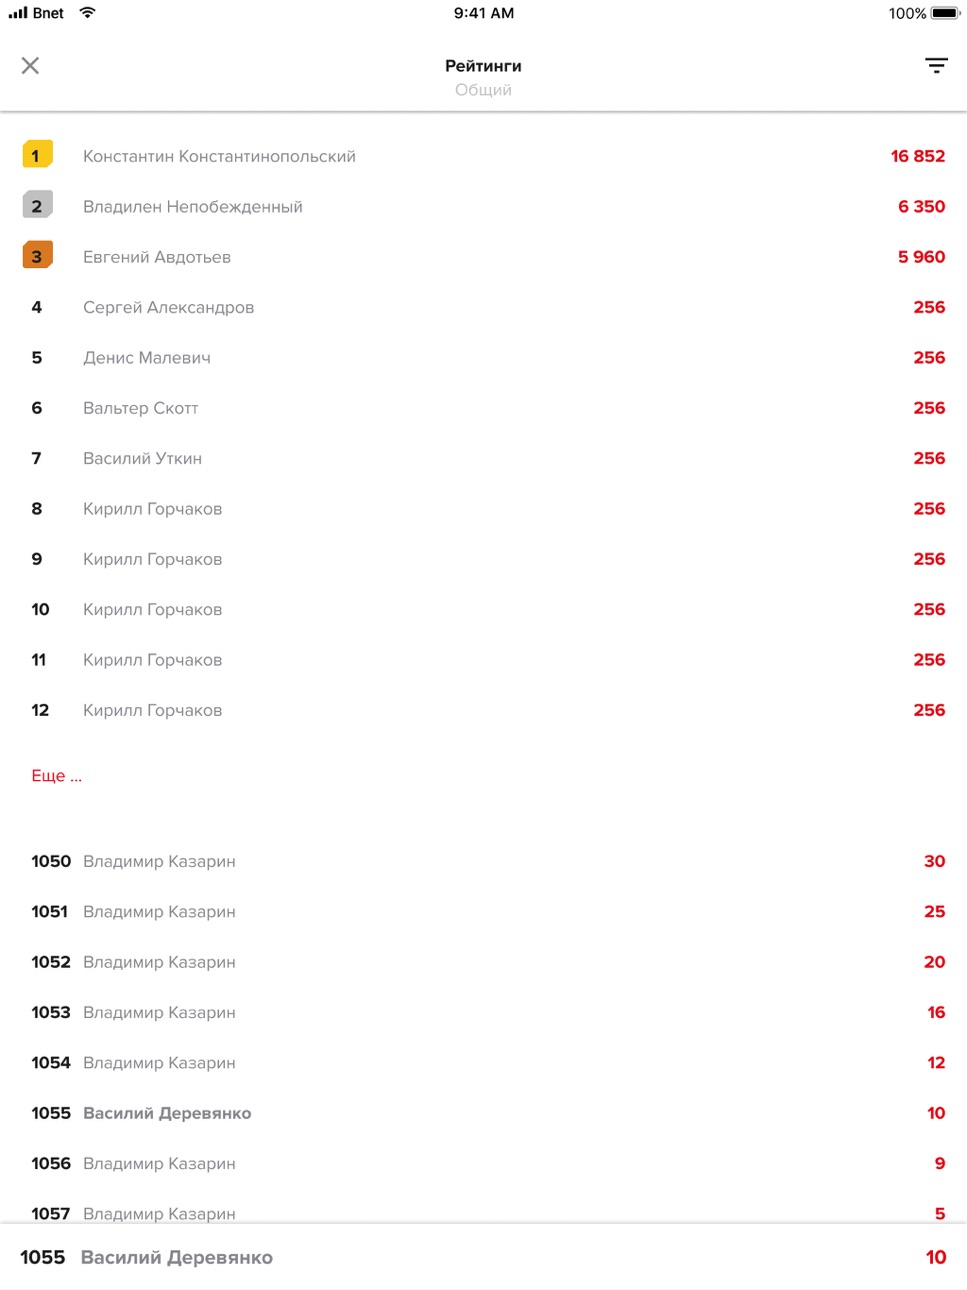
Task: Choose Вальтер Скотт from the list
Action: click(483, 408)
